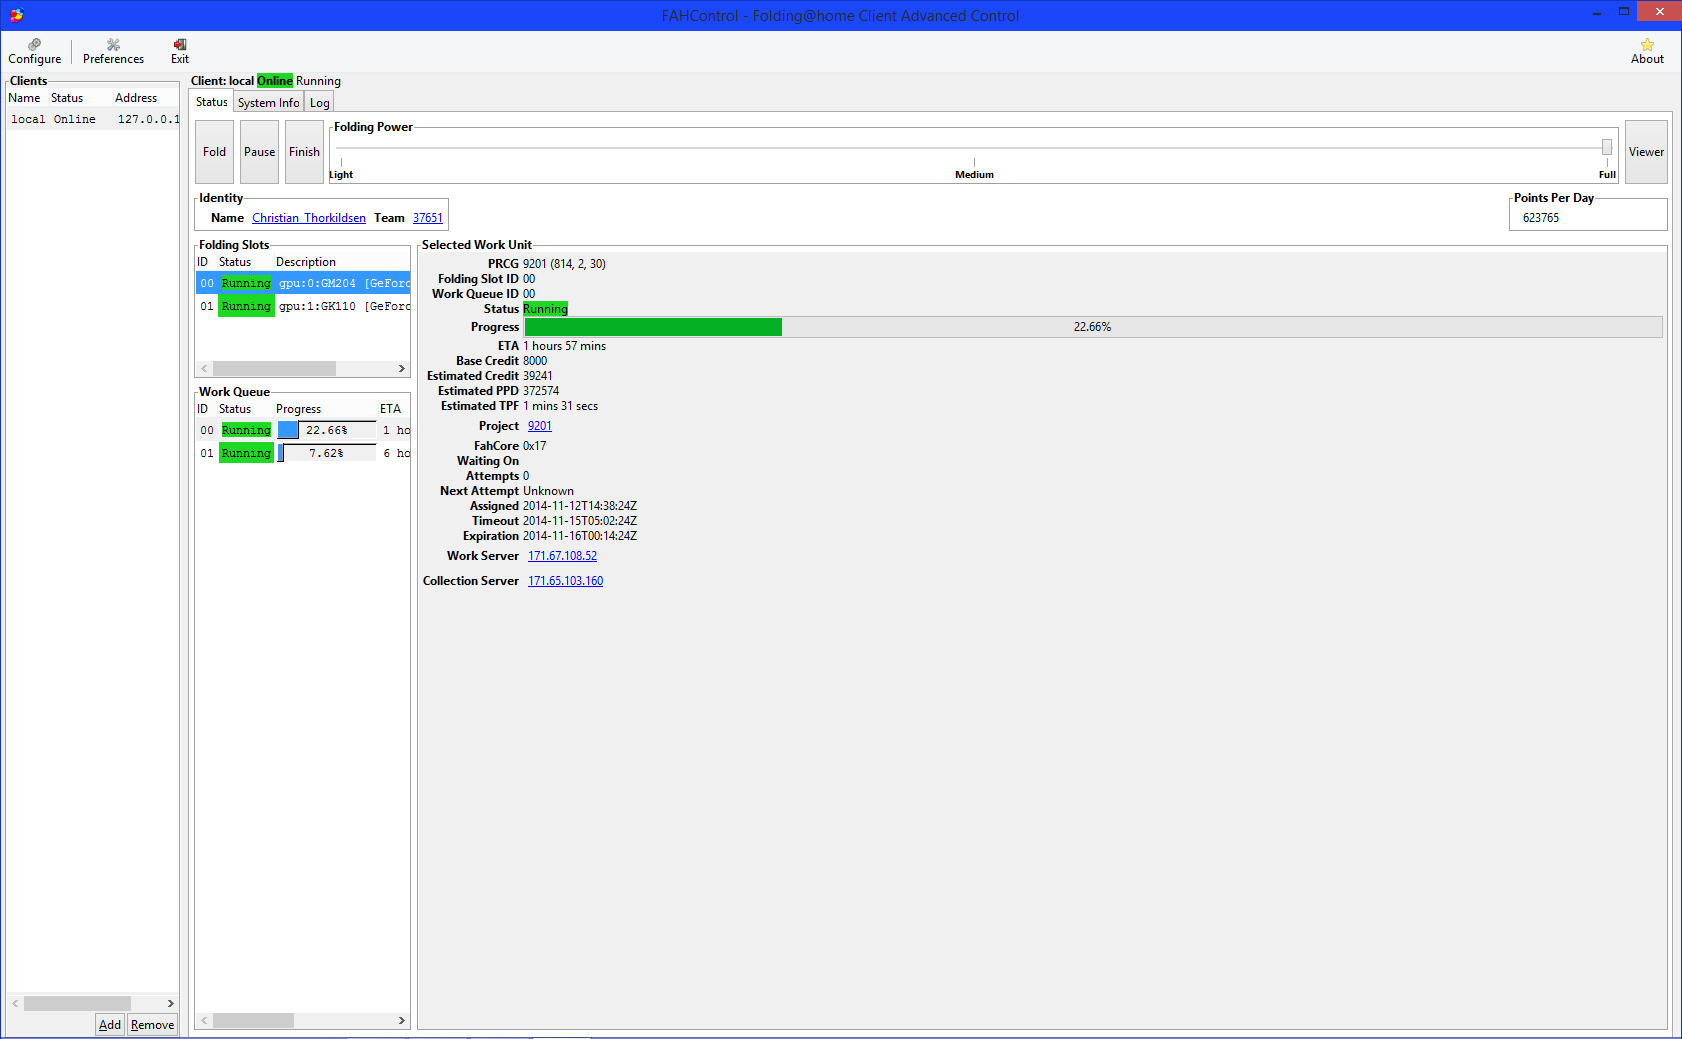1682x1039 pixels.
Task: Click the green Online client status label
Action: 275,81
